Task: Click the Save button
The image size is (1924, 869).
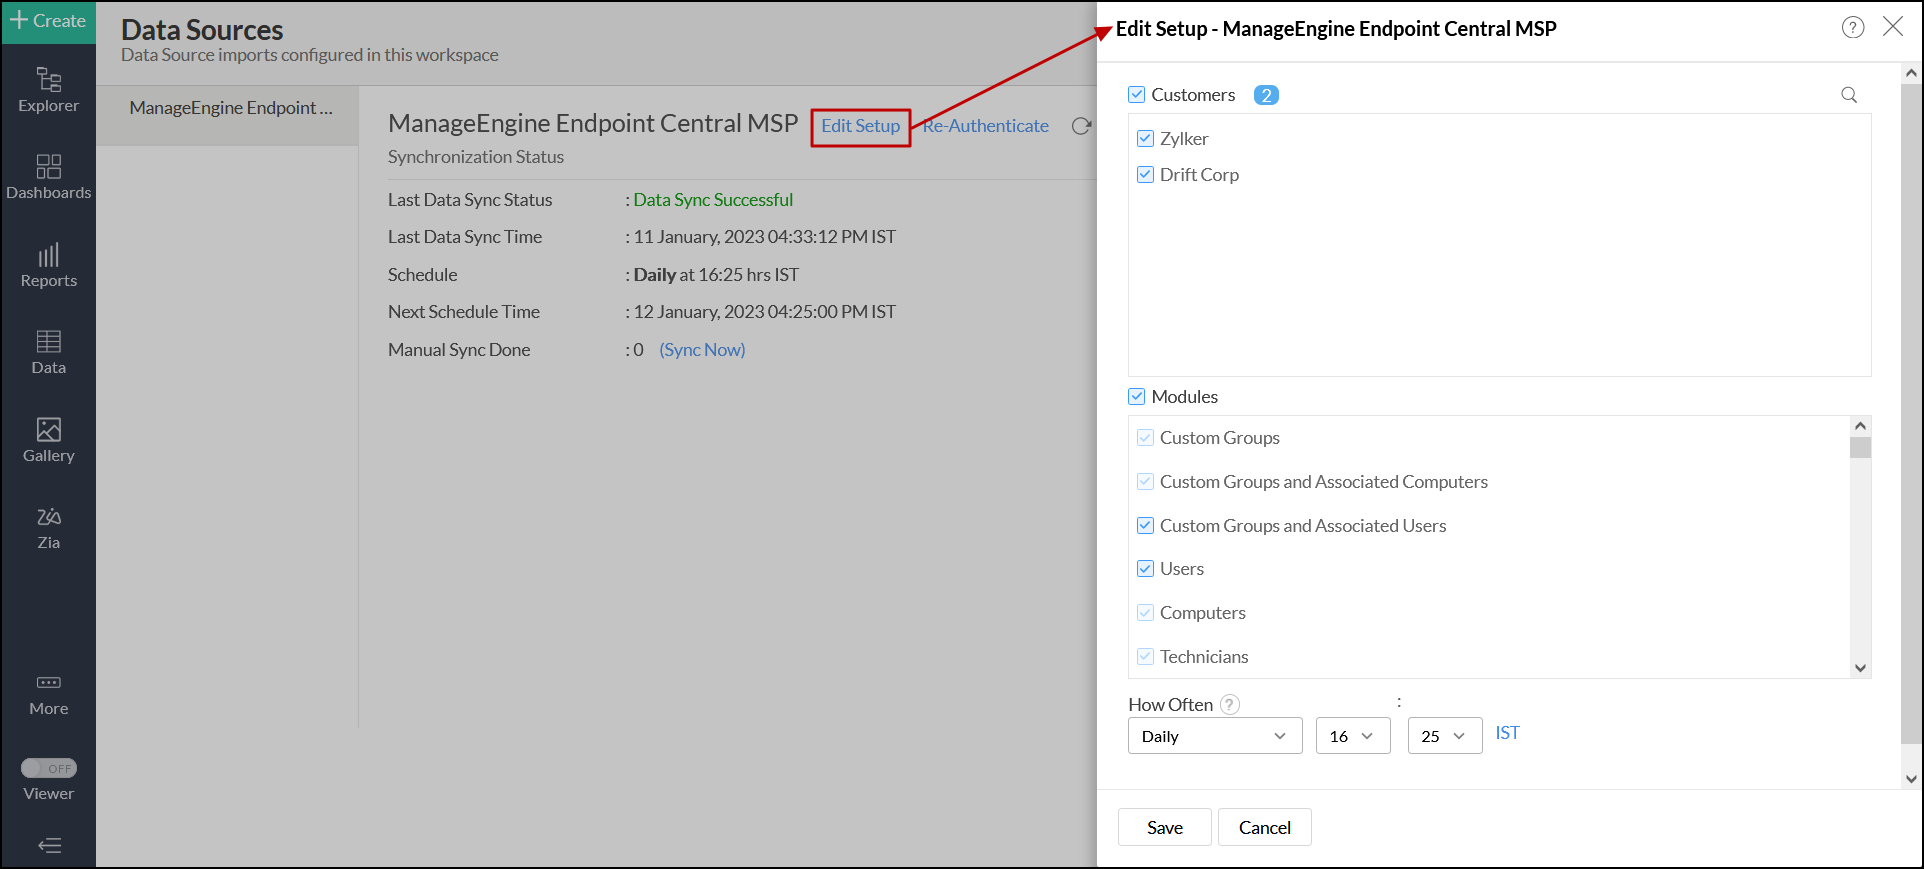Action: pos(1164,827)
